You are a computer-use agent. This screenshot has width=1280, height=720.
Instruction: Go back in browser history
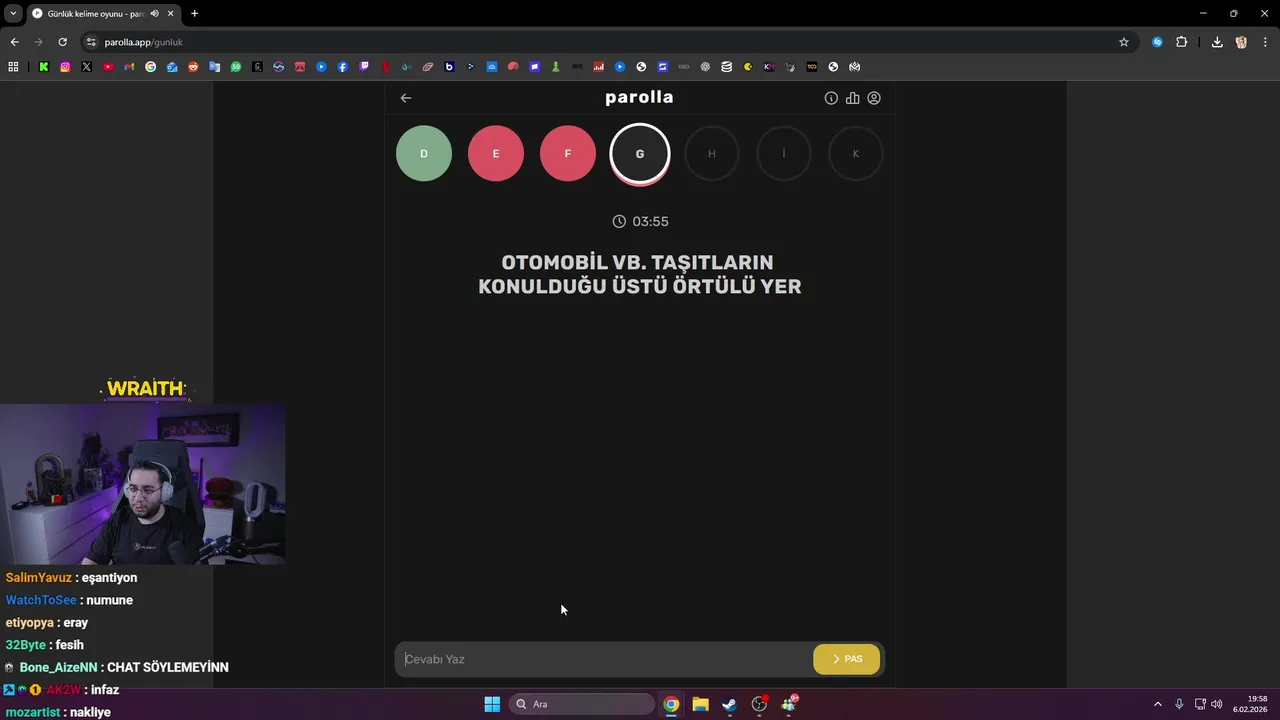pyautogui.click(x=14, y=42)
